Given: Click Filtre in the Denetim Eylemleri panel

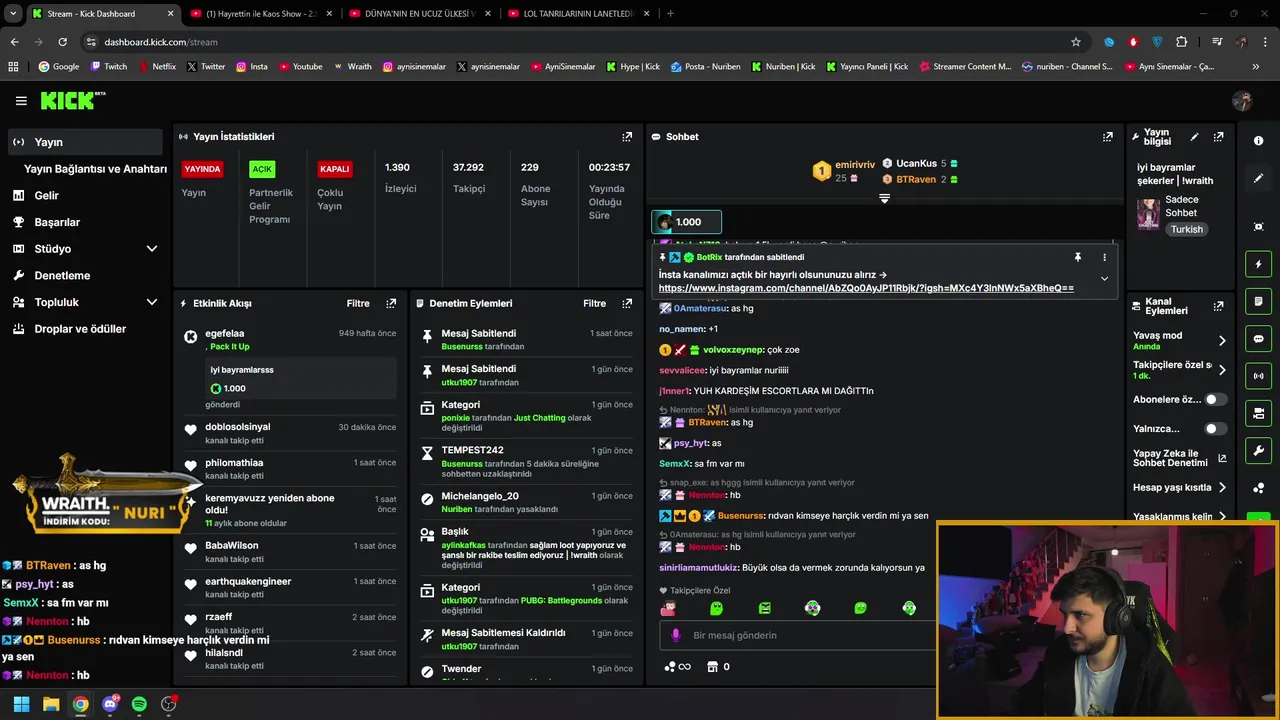Looking at the screenshot, I should 595,303.
